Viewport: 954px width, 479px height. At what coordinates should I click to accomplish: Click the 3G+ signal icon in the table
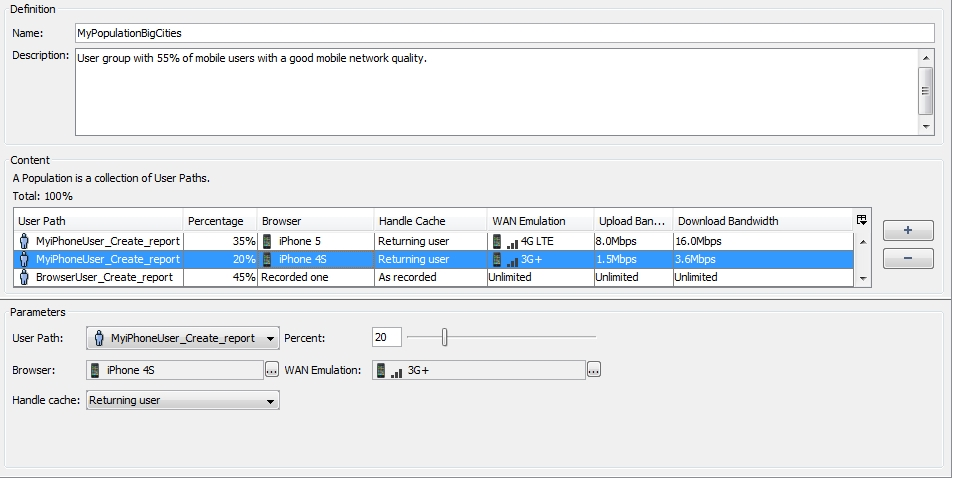click(505, 259)
